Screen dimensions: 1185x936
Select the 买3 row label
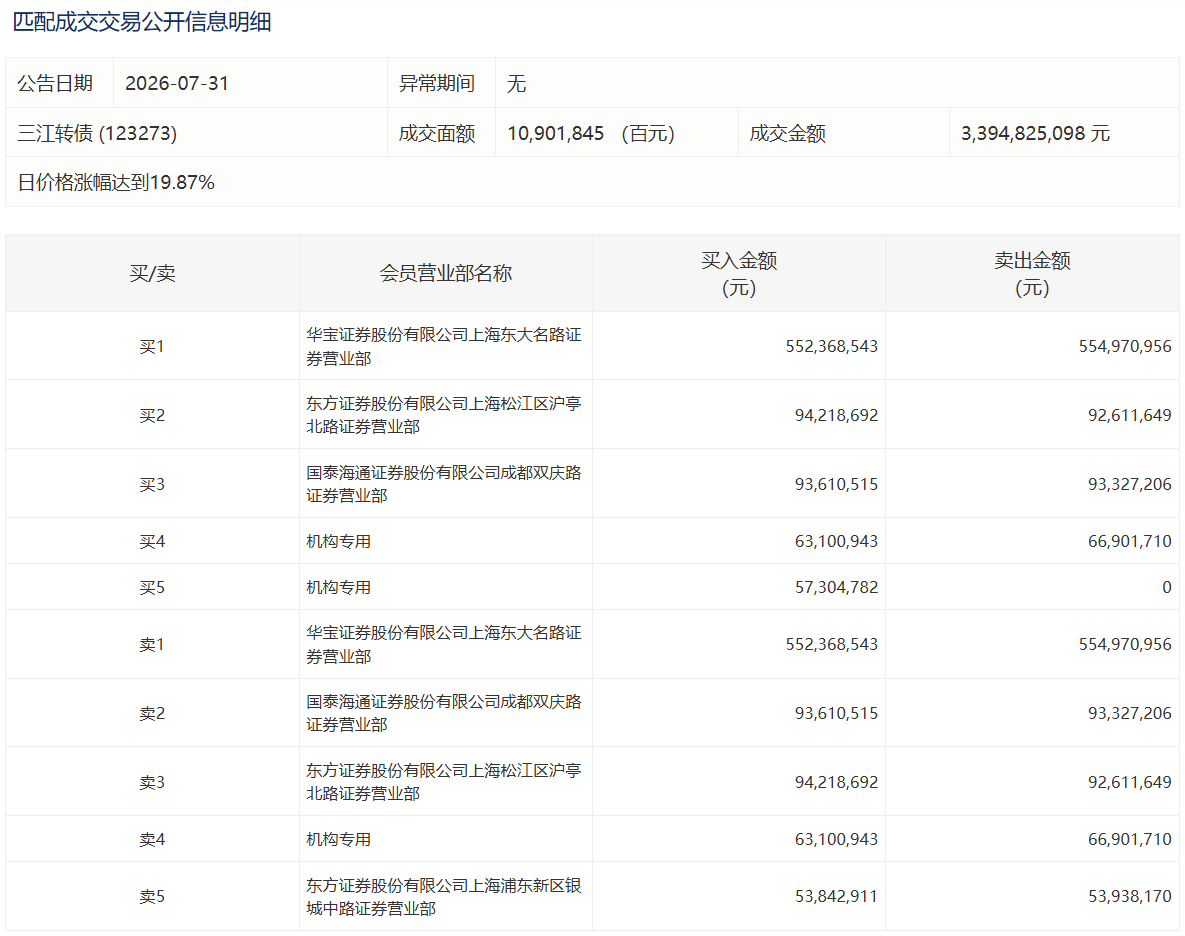coord(152,483)
